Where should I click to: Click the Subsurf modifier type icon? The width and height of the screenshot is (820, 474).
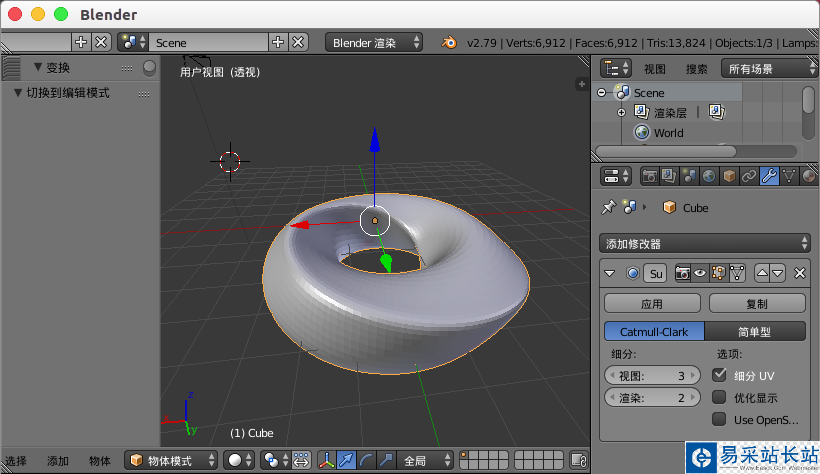point(632,273)
